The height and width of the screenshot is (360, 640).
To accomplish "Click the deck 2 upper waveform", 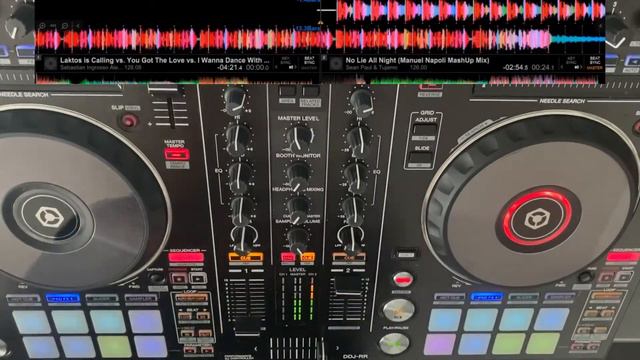I will point(471,11).
